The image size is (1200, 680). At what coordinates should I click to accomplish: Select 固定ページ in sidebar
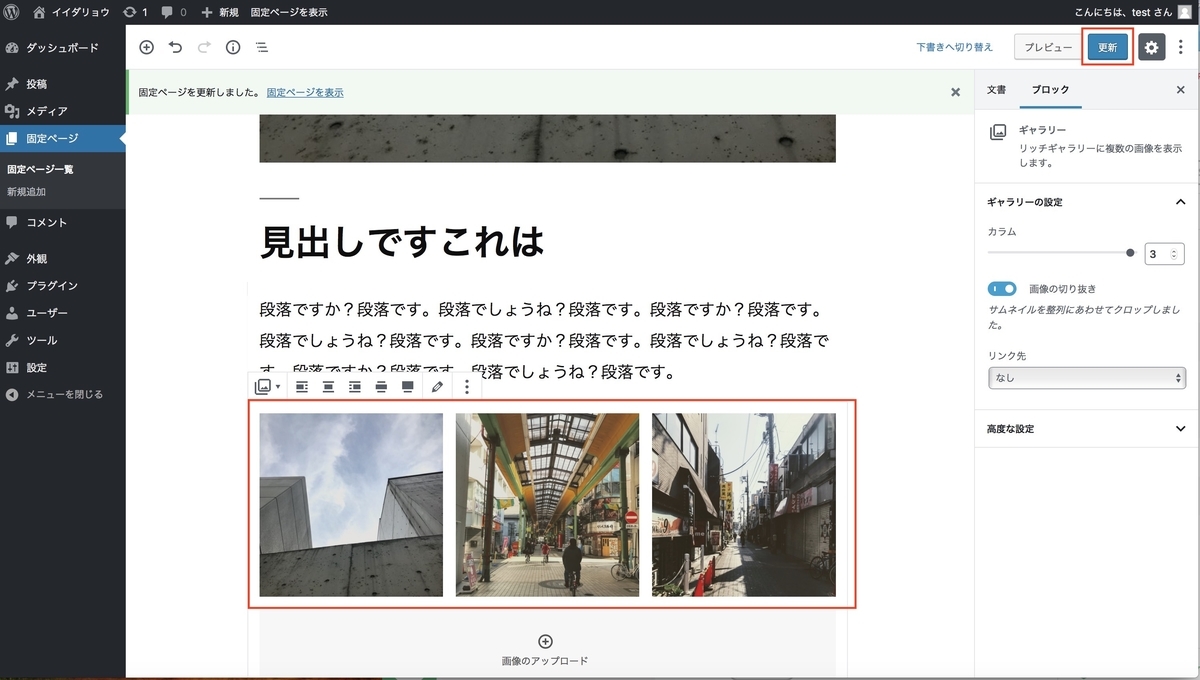coord(62,139)
